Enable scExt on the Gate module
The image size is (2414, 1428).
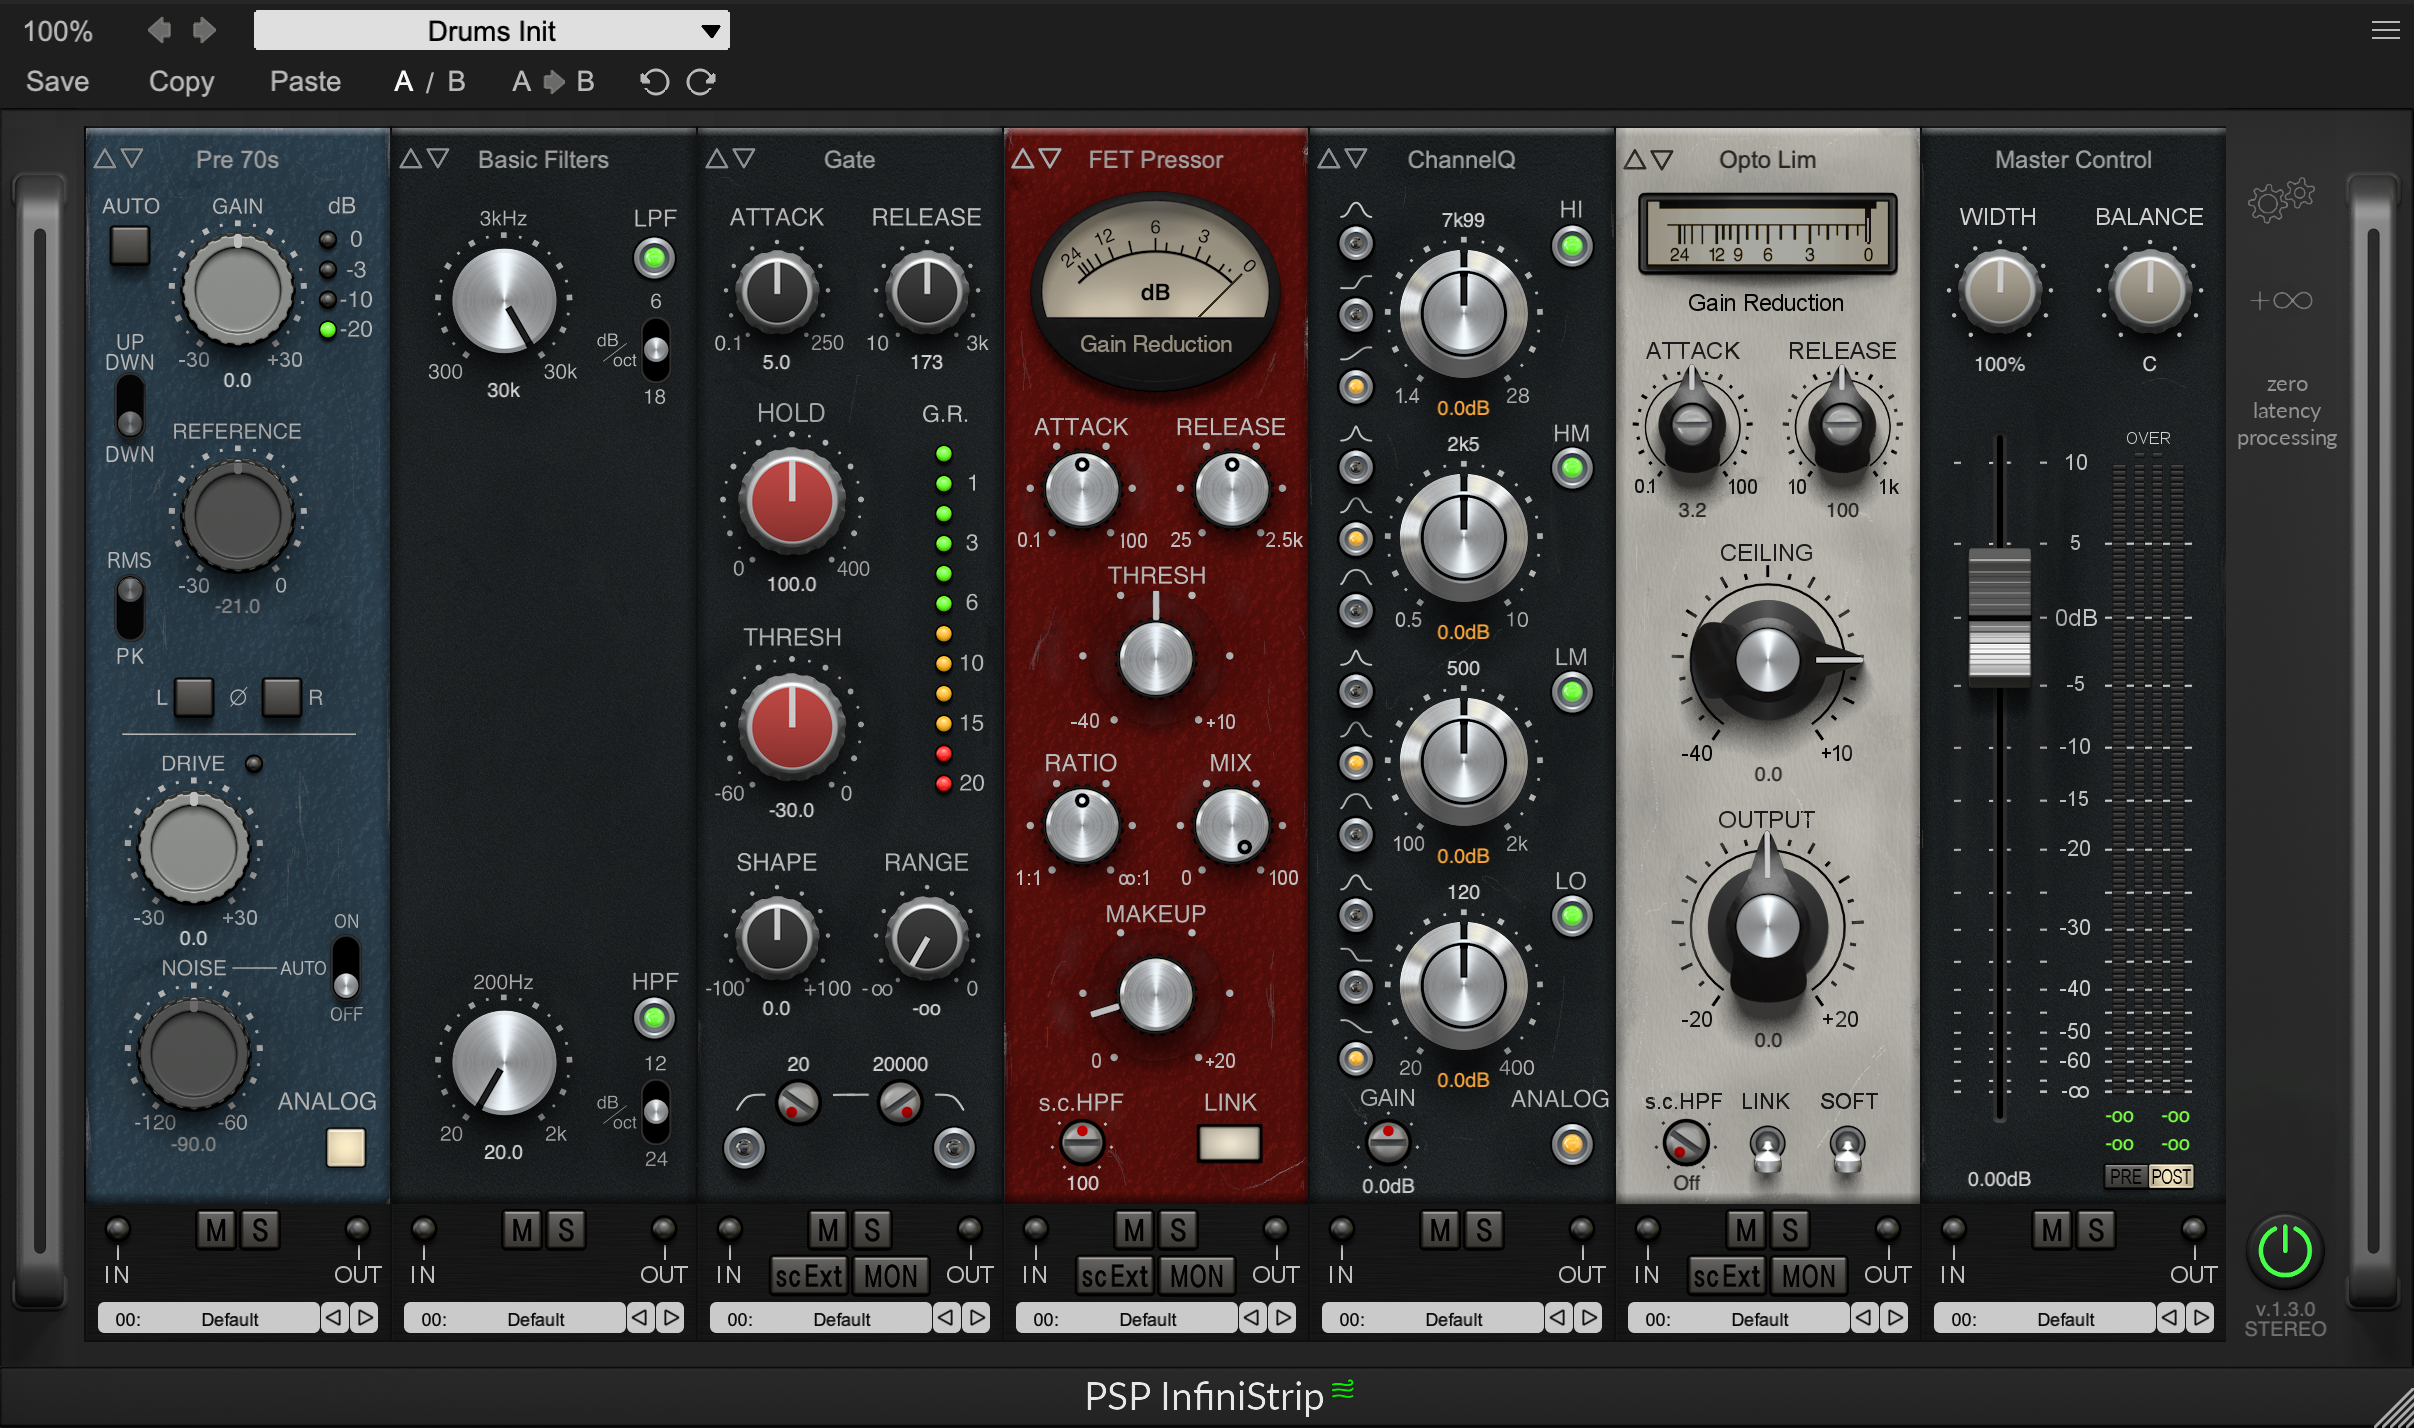point(809,1276)
